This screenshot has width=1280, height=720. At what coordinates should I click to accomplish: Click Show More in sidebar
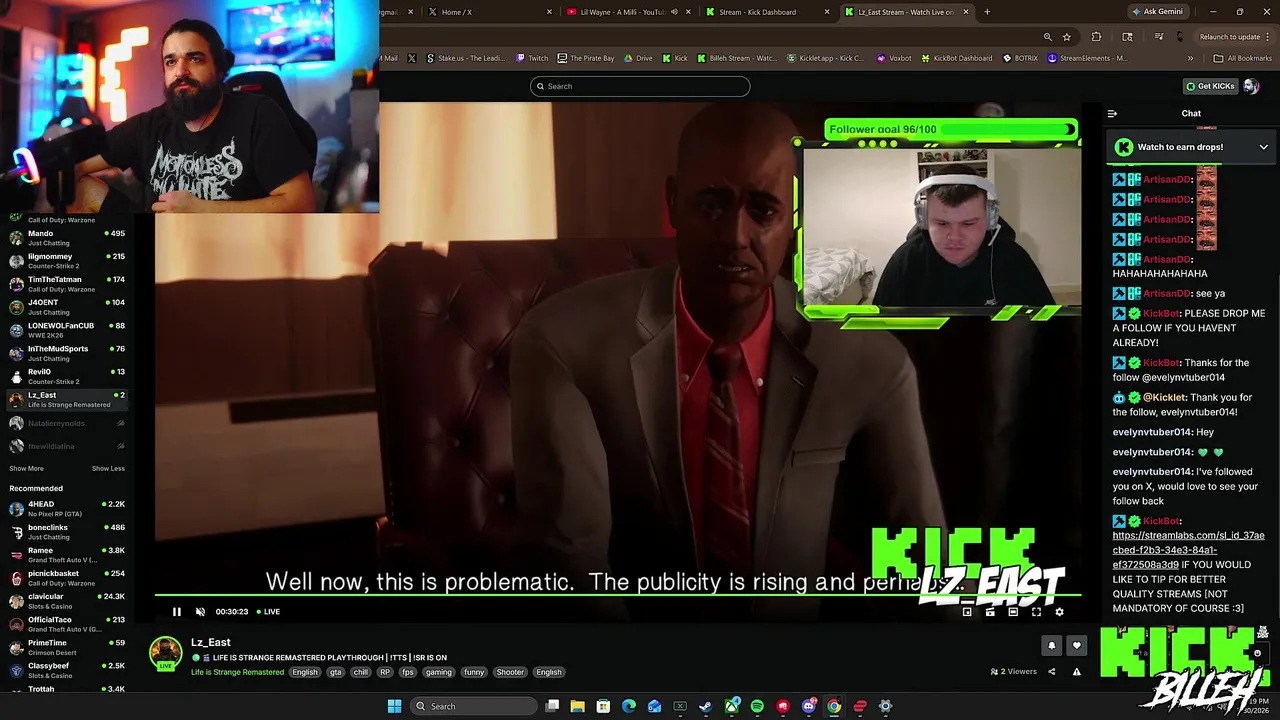pyautogui.click(x=27, y=469)
